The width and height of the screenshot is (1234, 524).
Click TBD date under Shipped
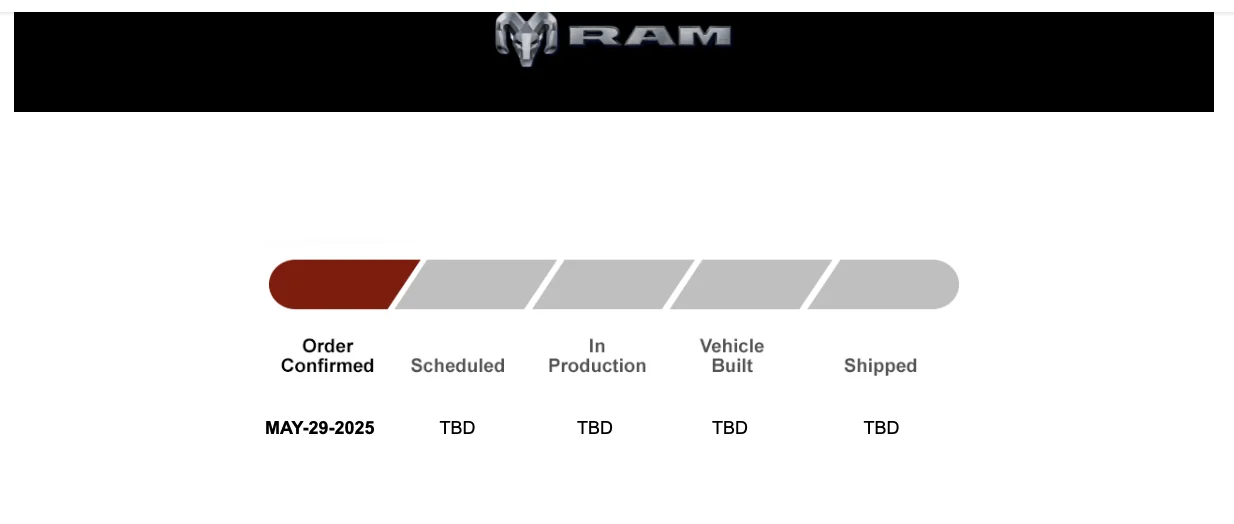(881, 428)
